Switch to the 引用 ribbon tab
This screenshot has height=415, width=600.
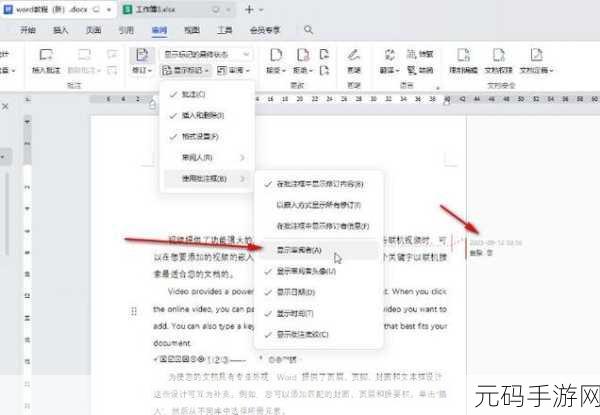(126, 30)
